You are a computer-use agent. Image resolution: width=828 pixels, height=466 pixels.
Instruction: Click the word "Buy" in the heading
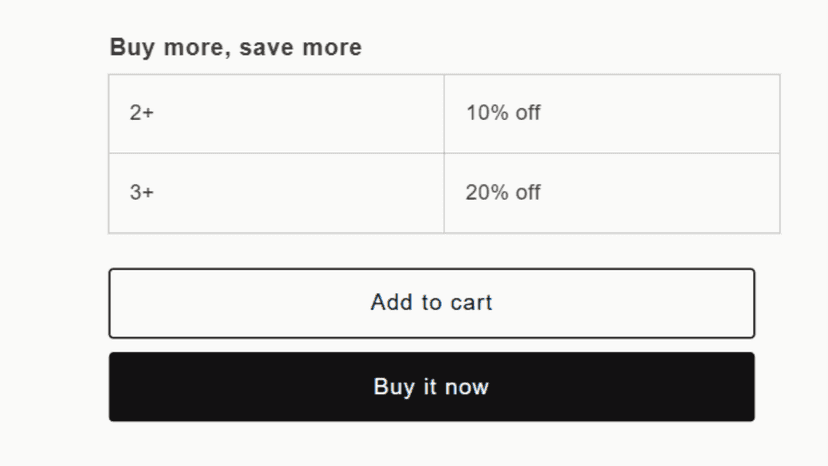click(x=132, y=48)
